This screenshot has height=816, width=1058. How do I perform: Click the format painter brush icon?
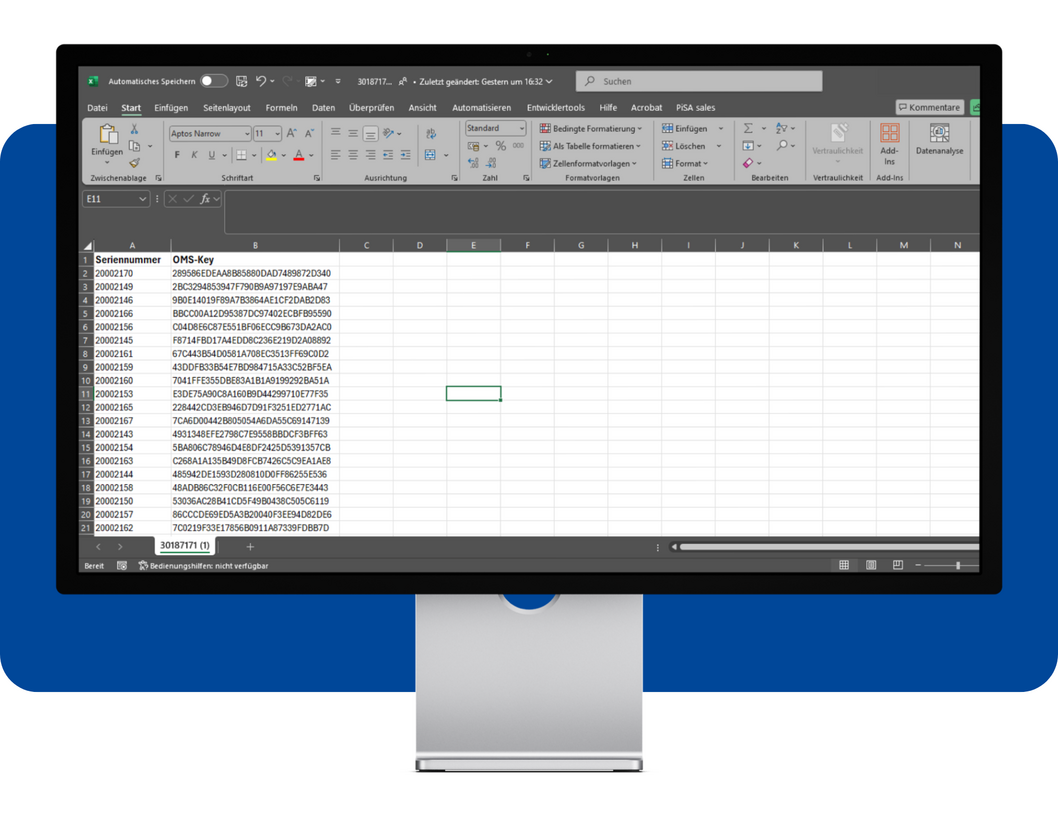(135, 163)
